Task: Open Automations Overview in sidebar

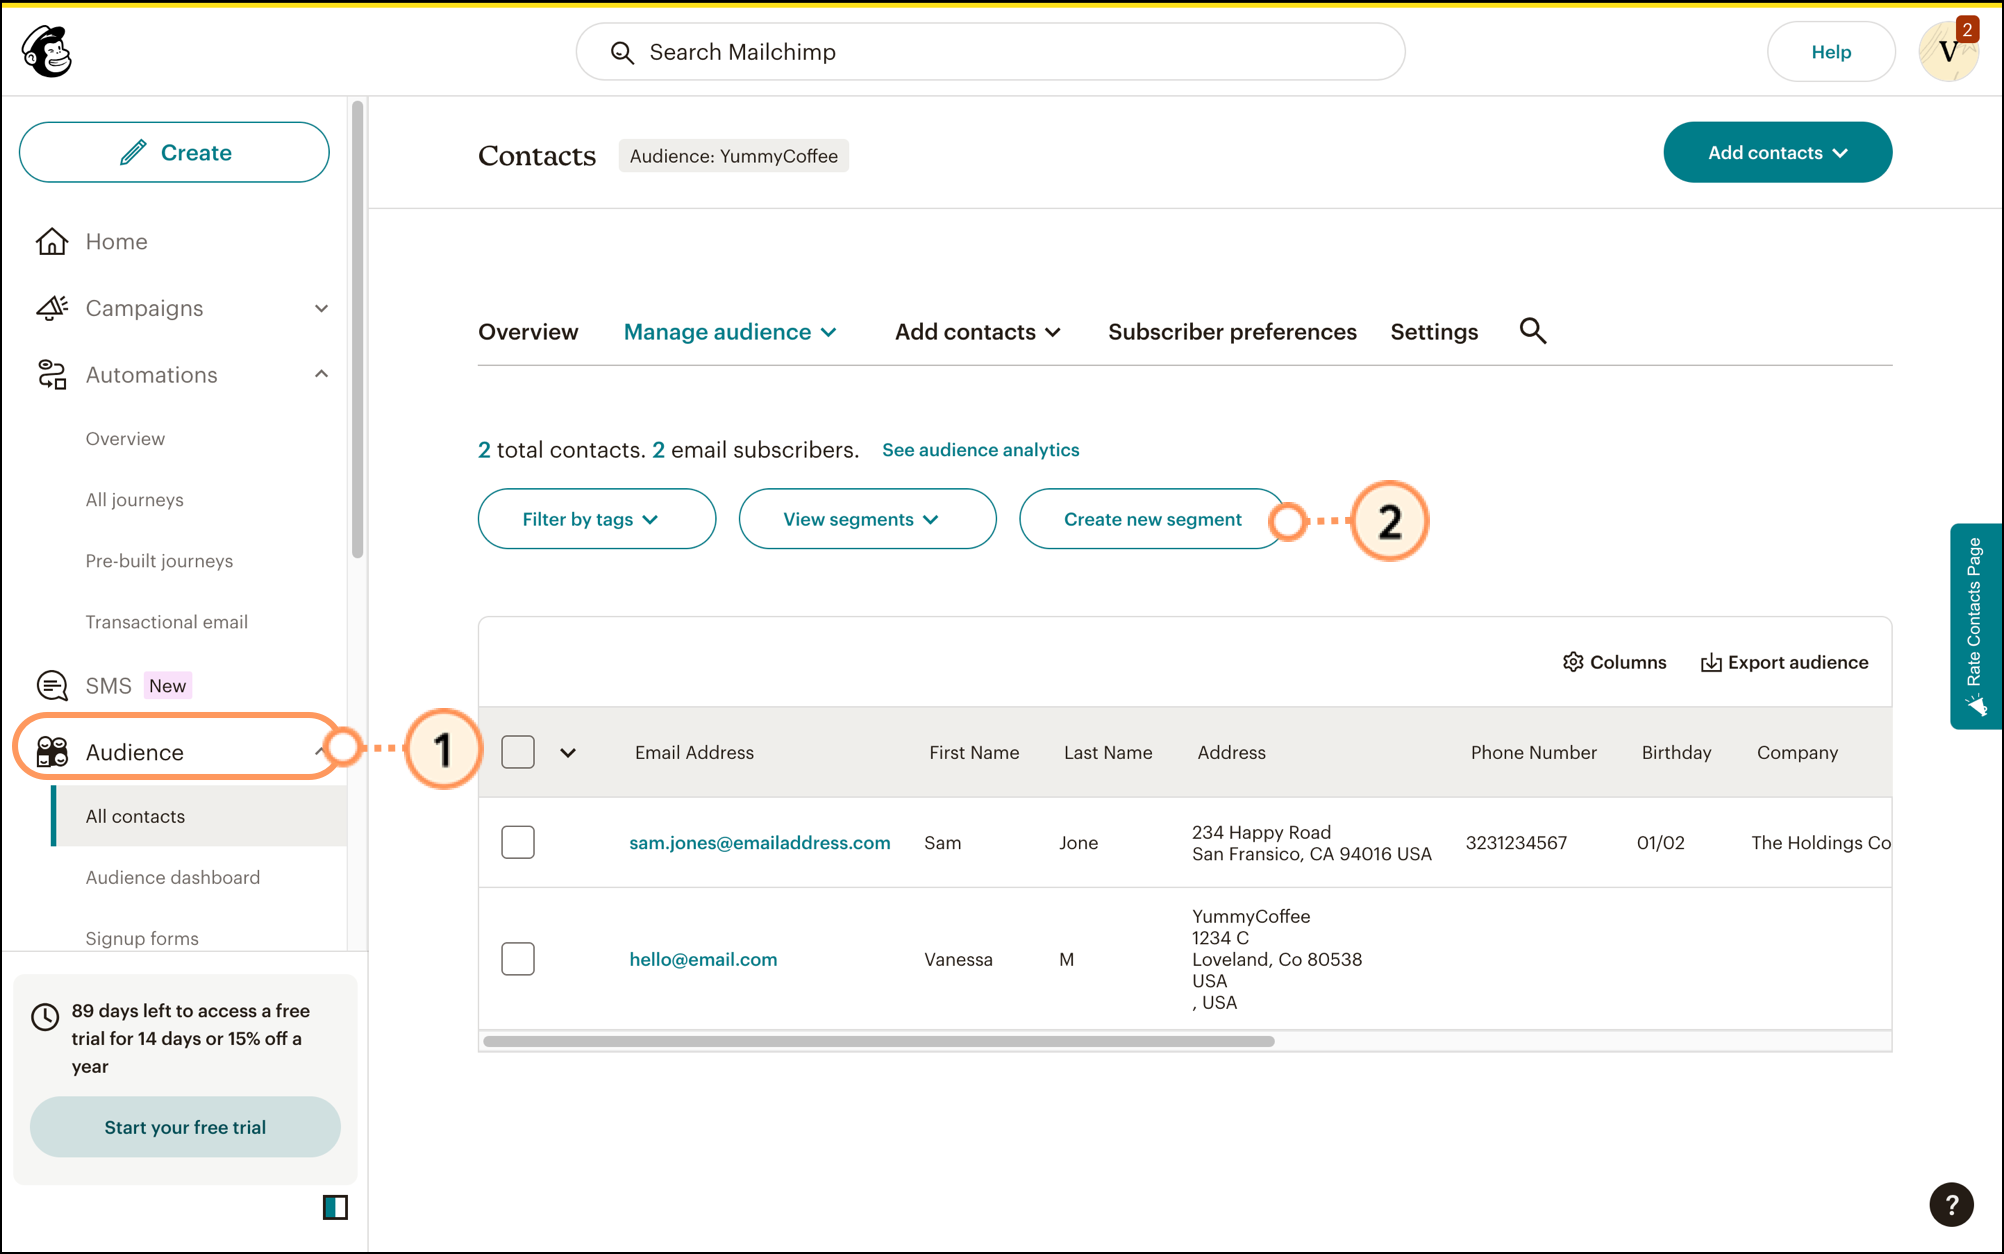Action: tap(125, 439)
